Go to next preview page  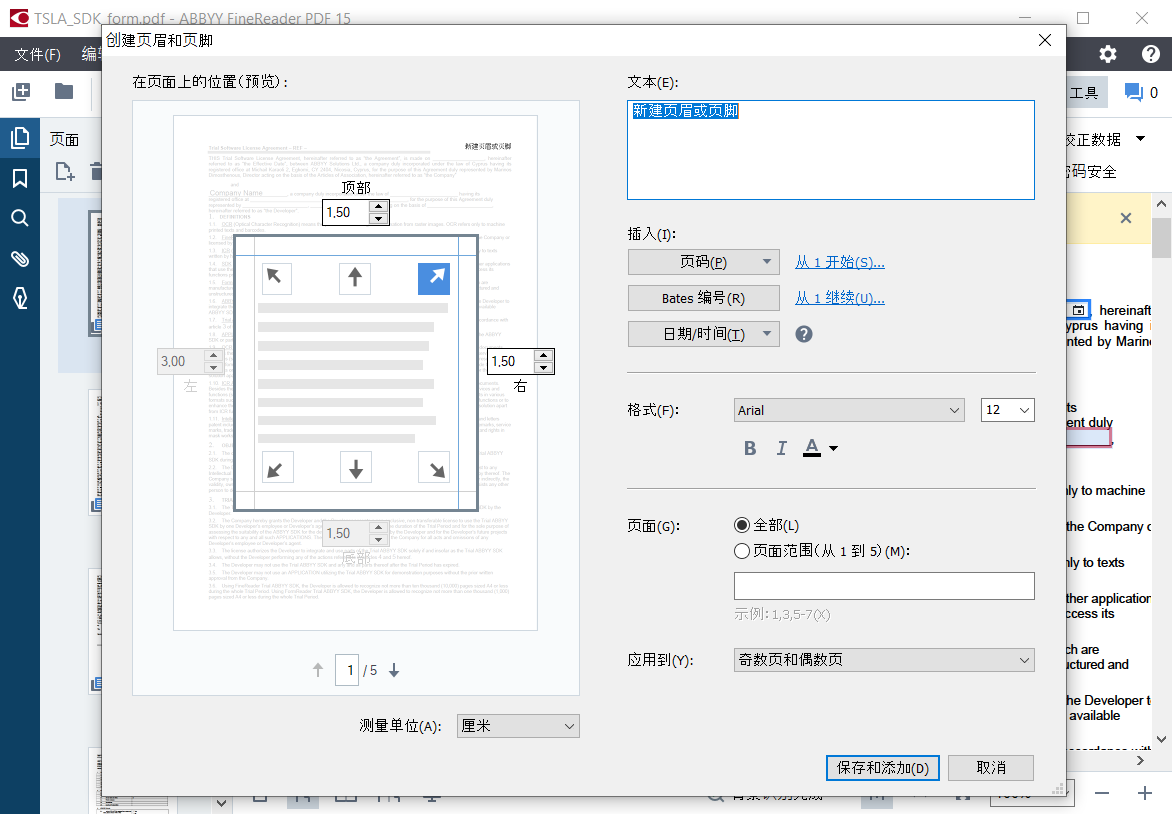tap(394, 671)
